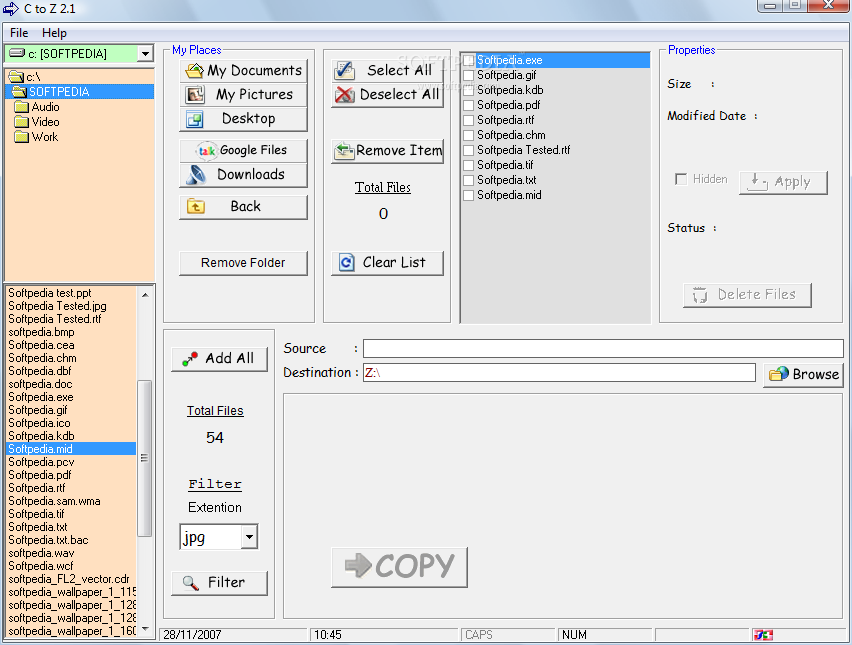This screenshot has height=645, width=852.
Task: Click the Audio folder icon
Action: point(21,107)
